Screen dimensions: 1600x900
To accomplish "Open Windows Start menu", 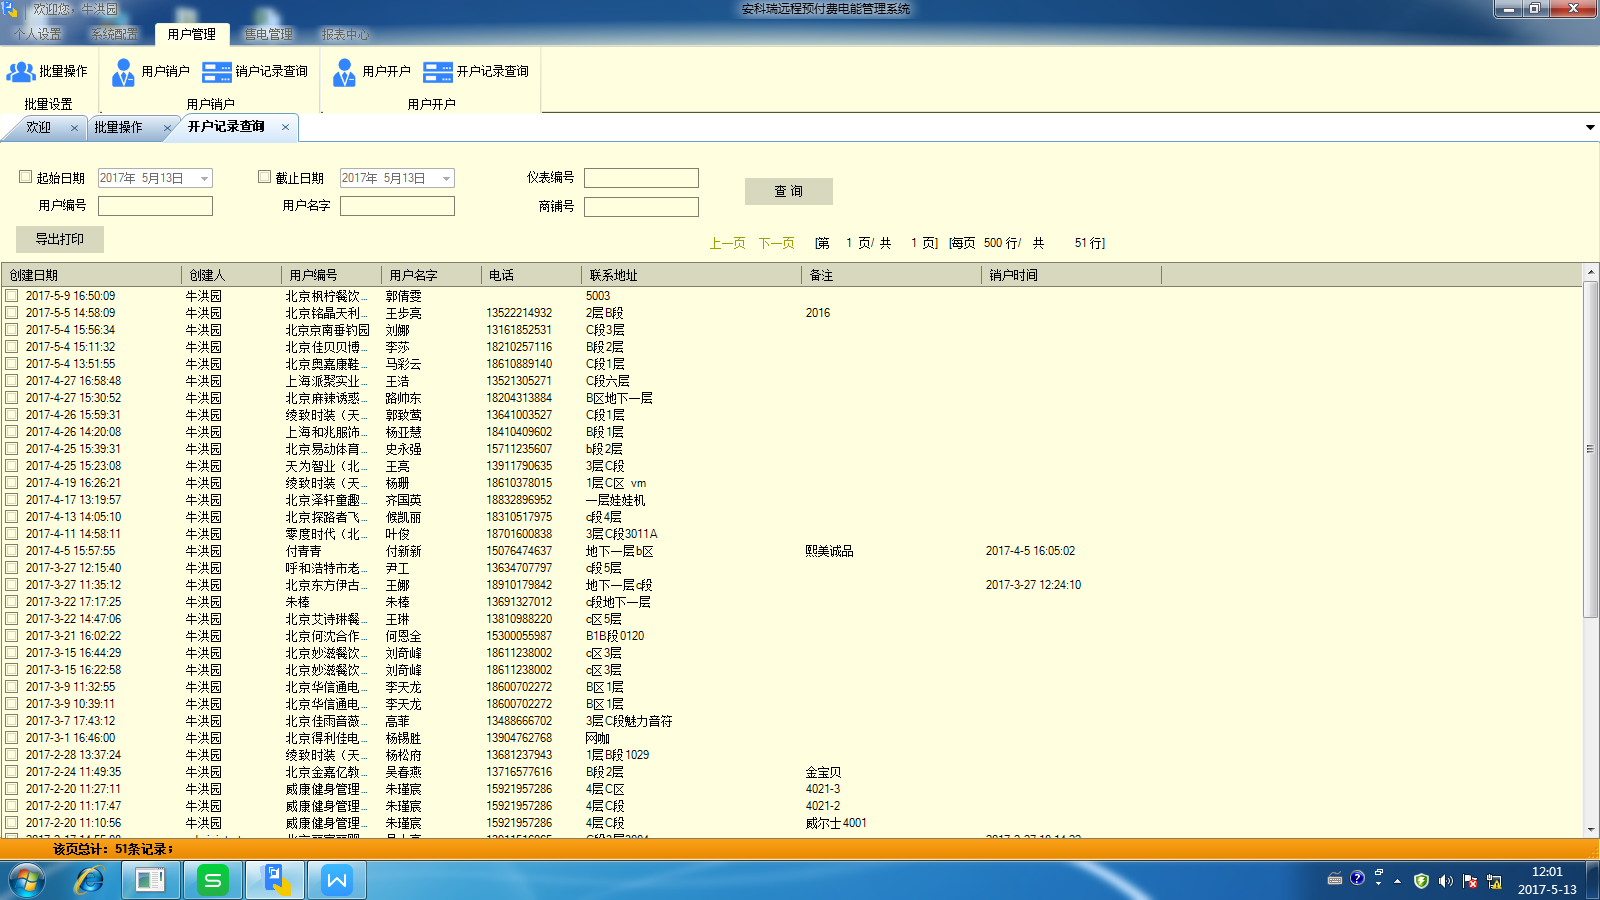I will 27,881.
